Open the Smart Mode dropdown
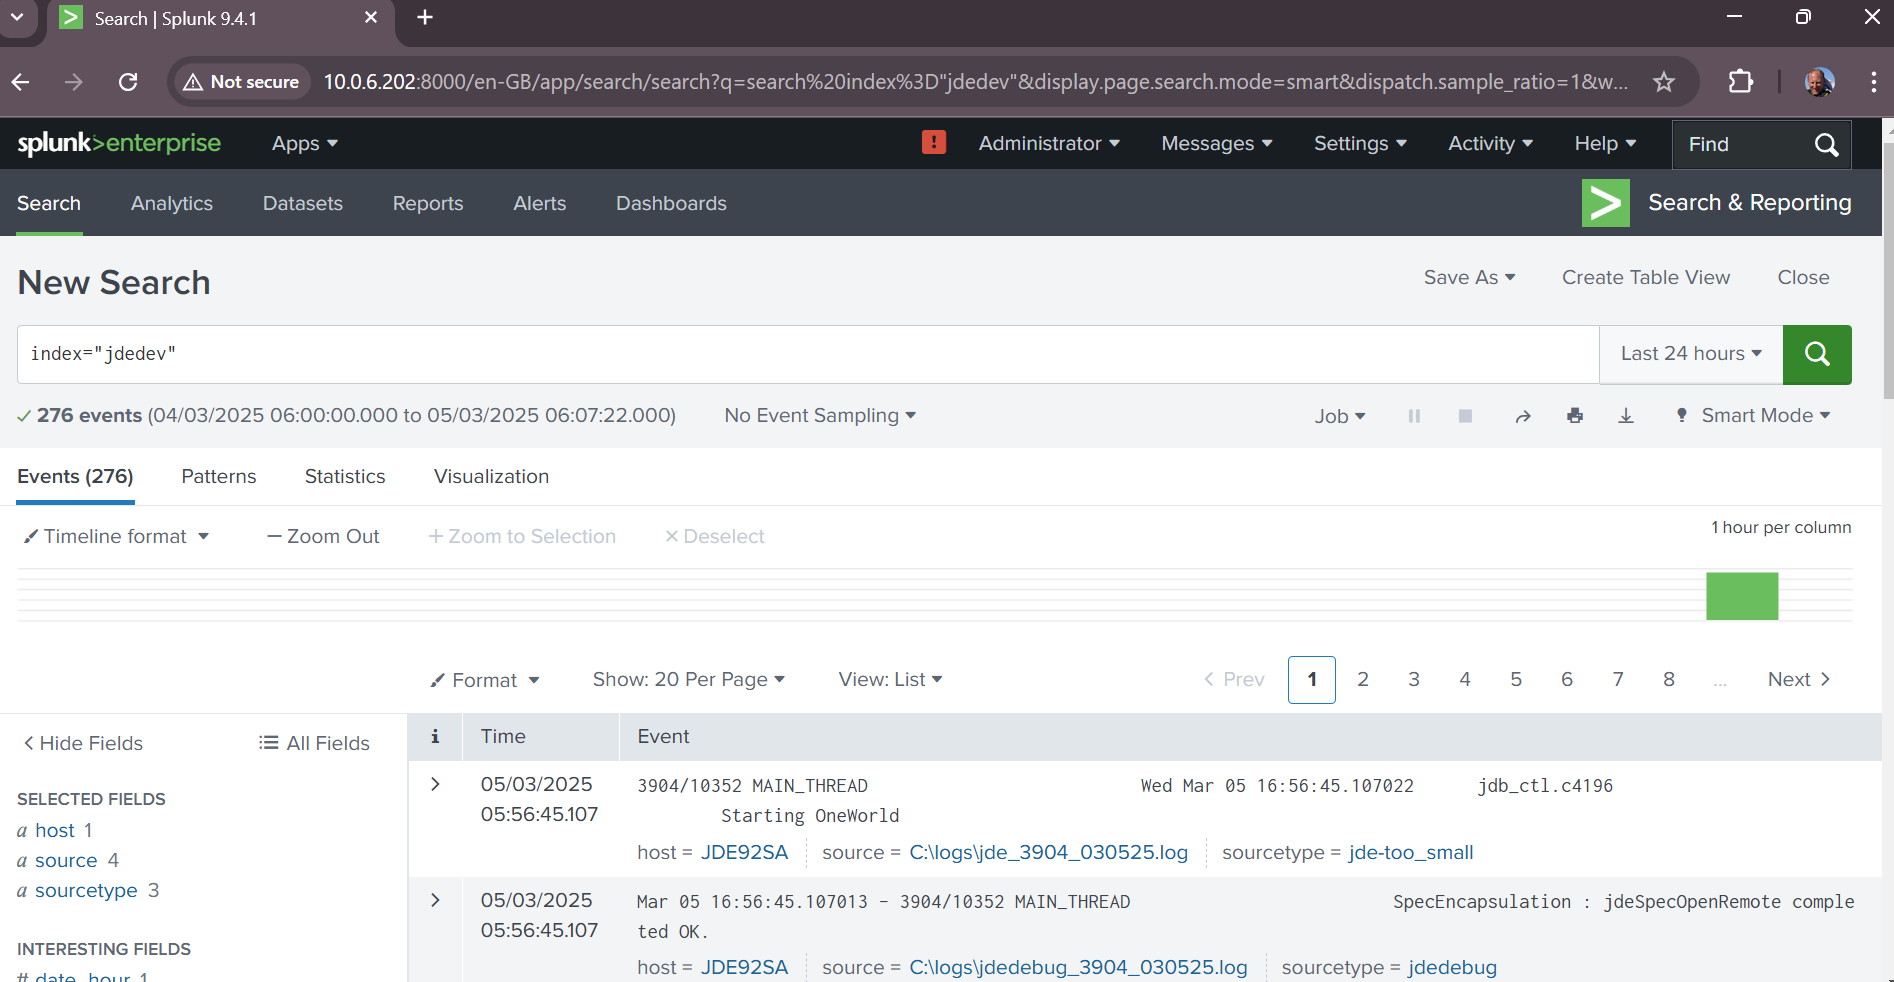The height and width of the screenshot is (982, 1894). 1755,416
